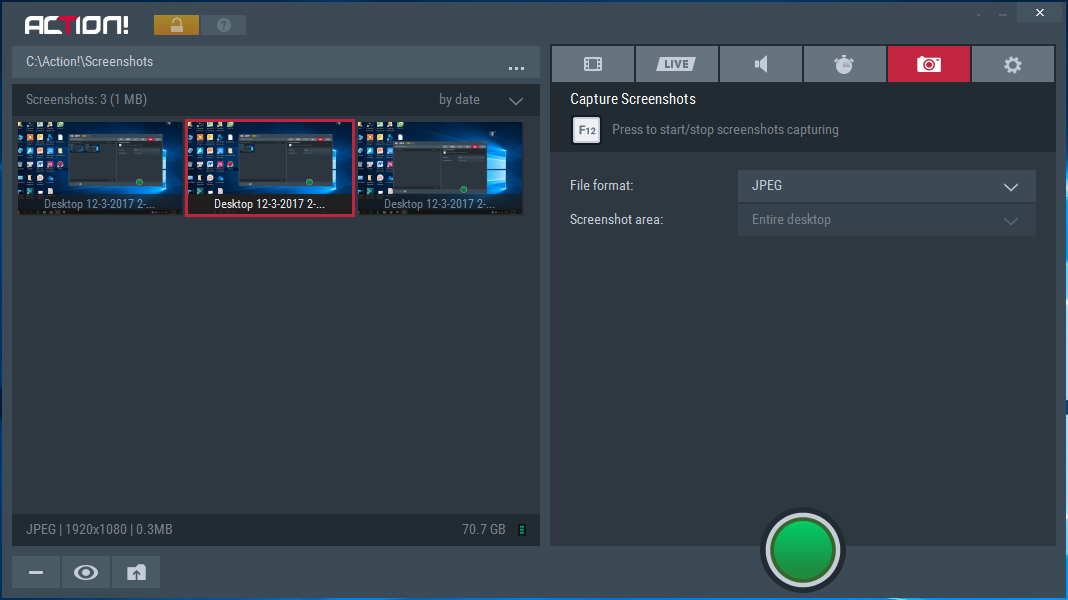Click the C:\Action!\Screenshots folder path
The image size is (1068, 600).
coord(90,62)
